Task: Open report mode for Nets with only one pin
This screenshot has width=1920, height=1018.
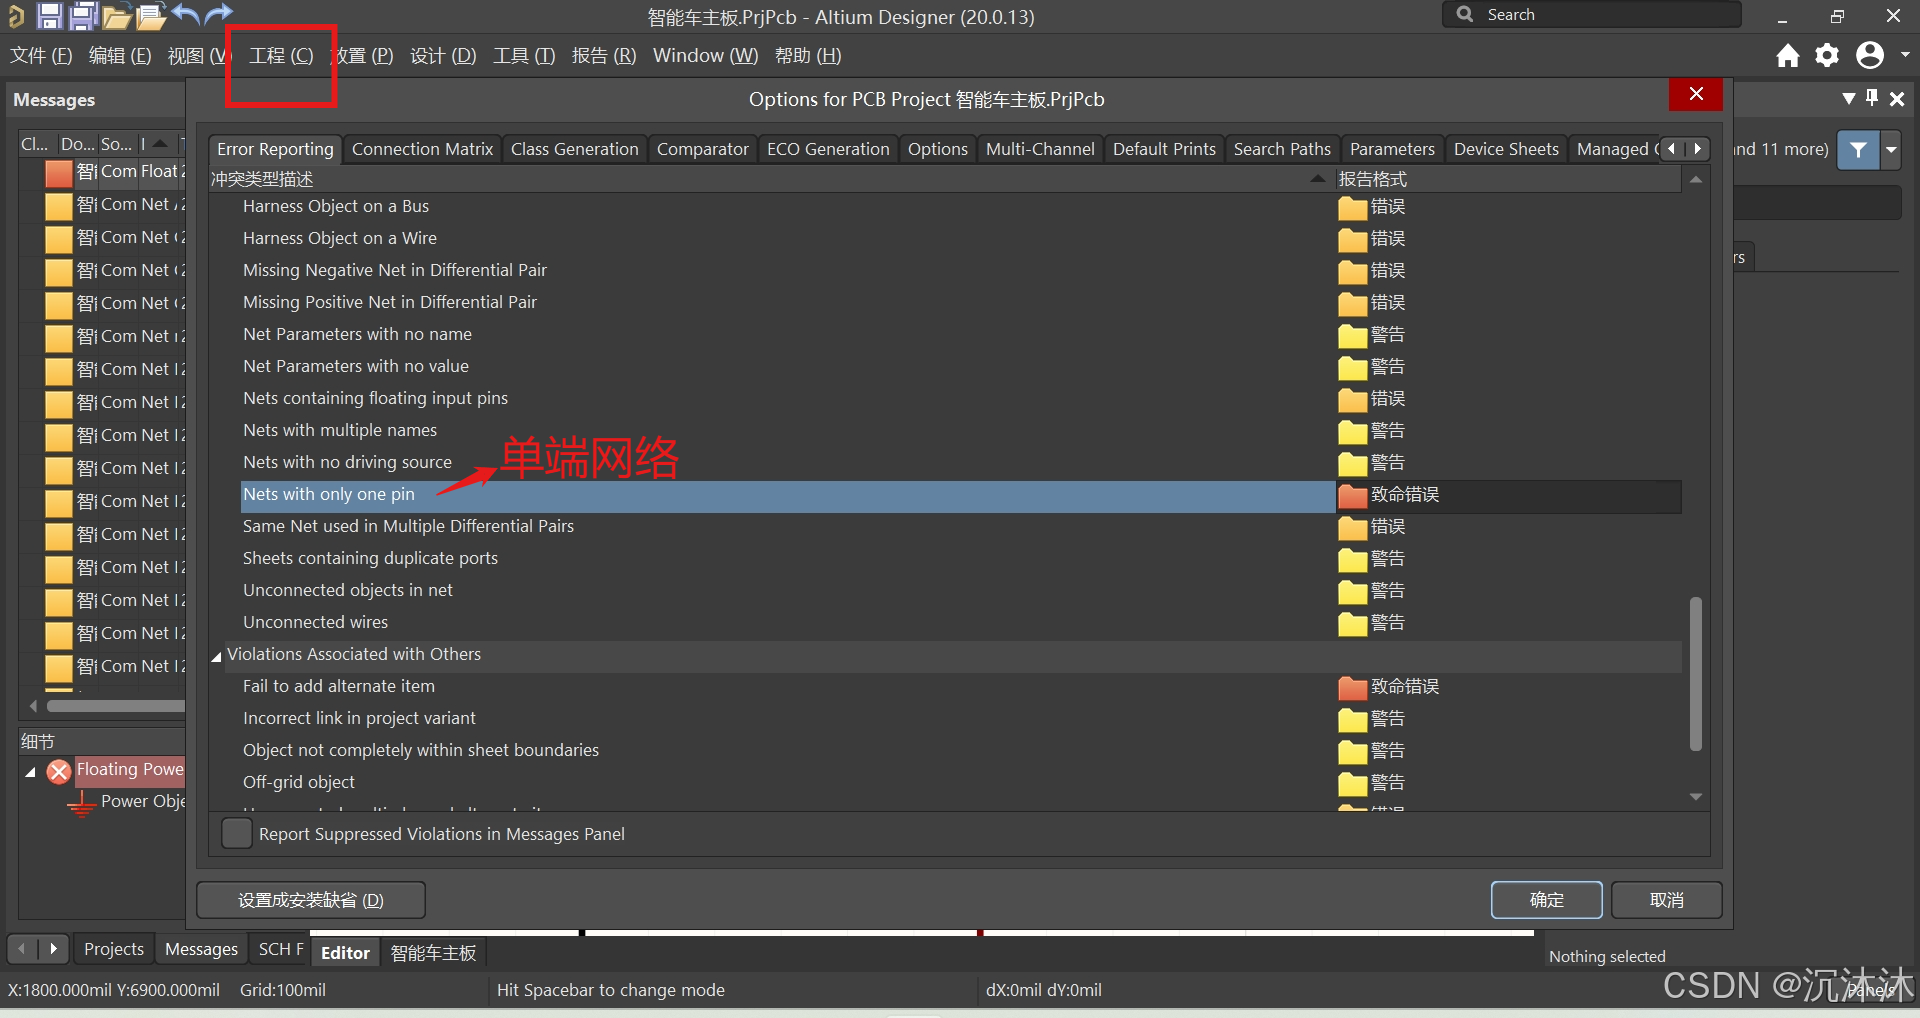Action: point(1508,495)
